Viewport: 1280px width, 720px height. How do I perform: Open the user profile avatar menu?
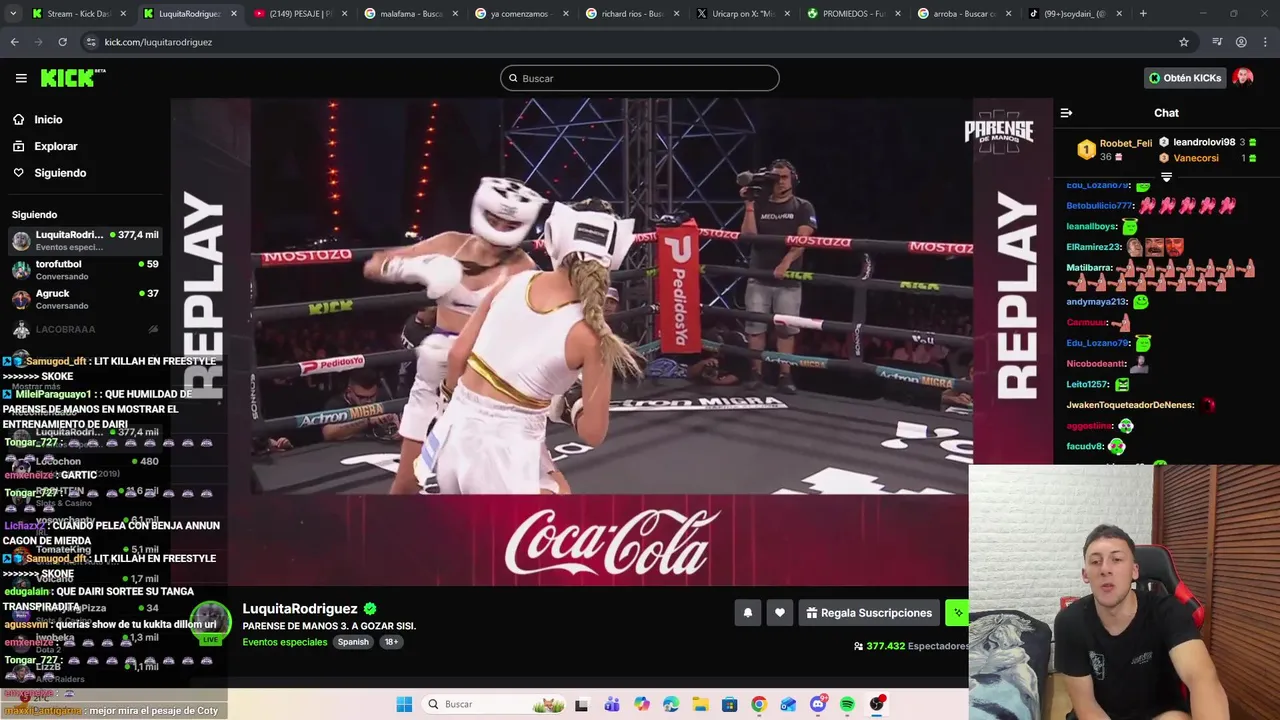coord(1243,78)
